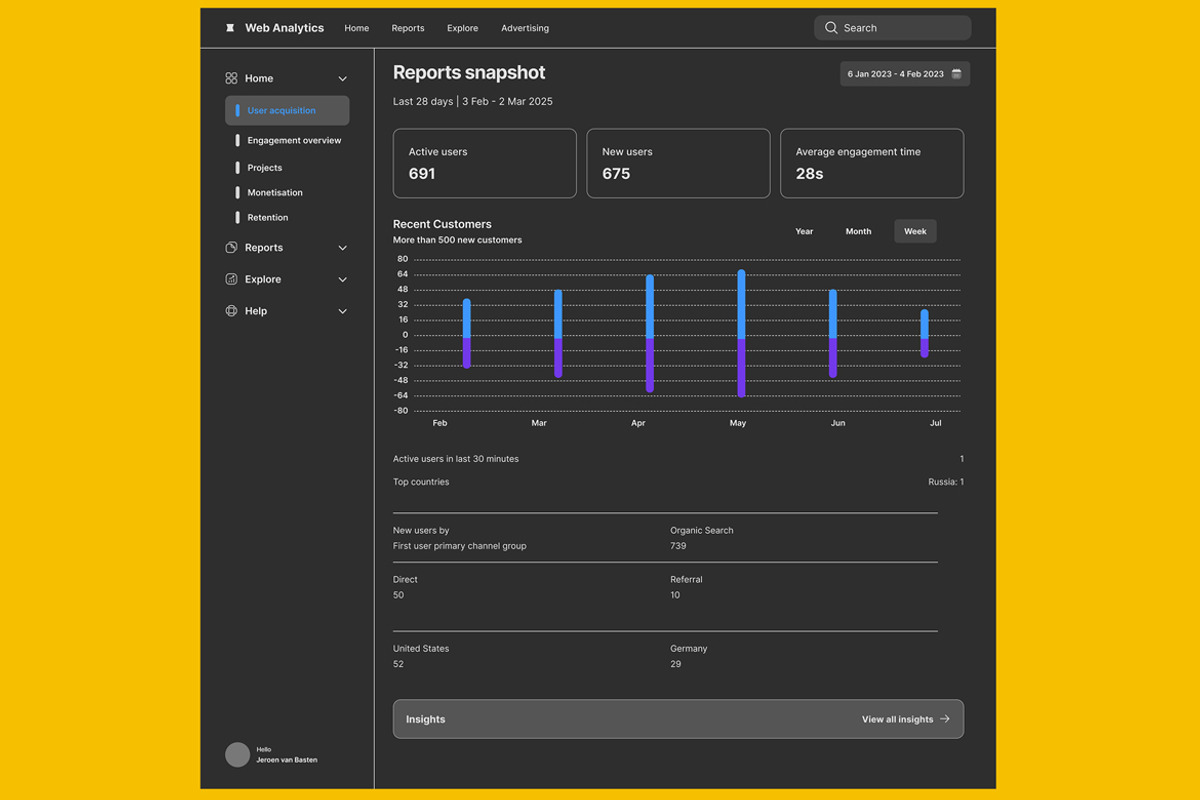Click the Feb bar in chart

tap(467, 333)
